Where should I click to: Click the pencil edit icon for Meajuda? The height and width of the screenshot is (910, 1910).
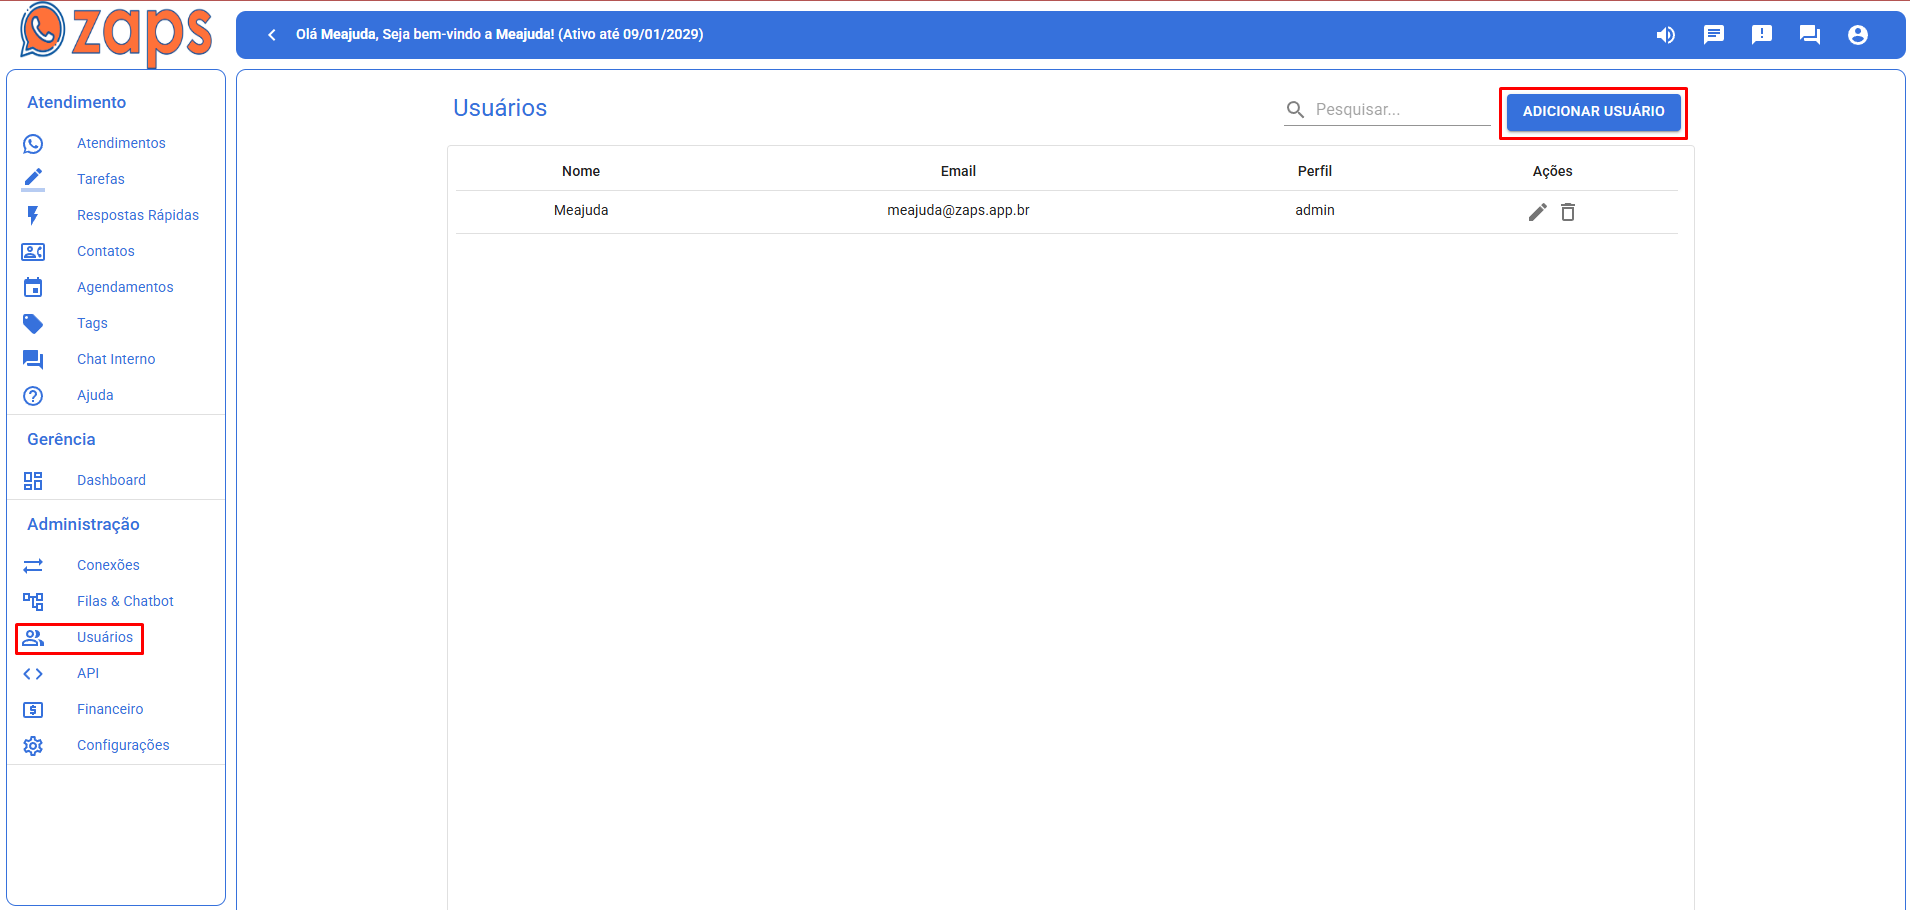[1537, 212]
